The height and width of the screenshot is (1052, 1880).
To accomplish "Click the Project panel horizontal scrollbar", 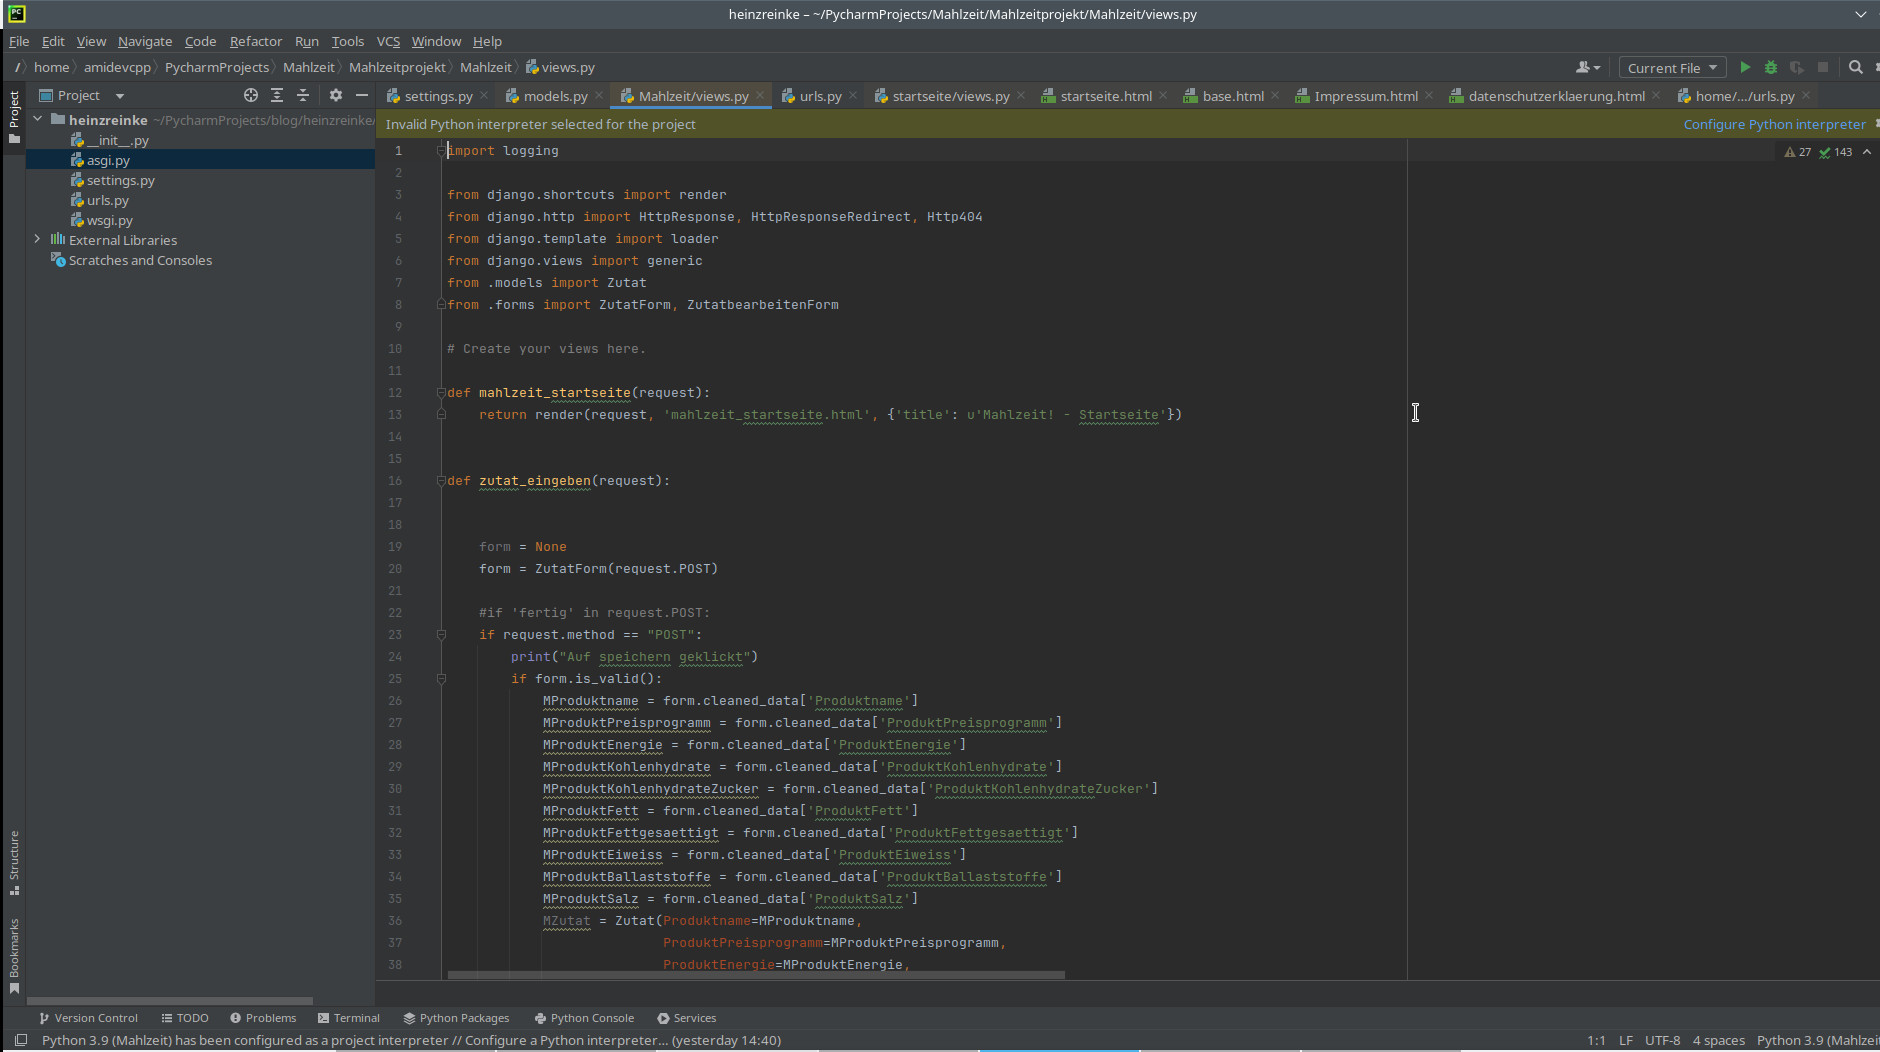I will [x=170, y=1000].
